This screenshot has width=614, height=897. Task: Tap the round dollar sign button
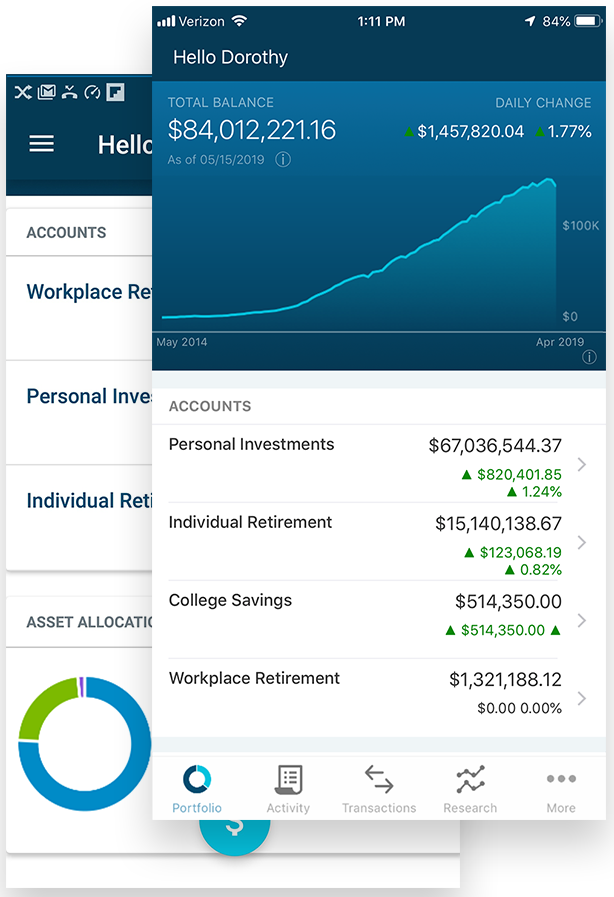[234, 829]
